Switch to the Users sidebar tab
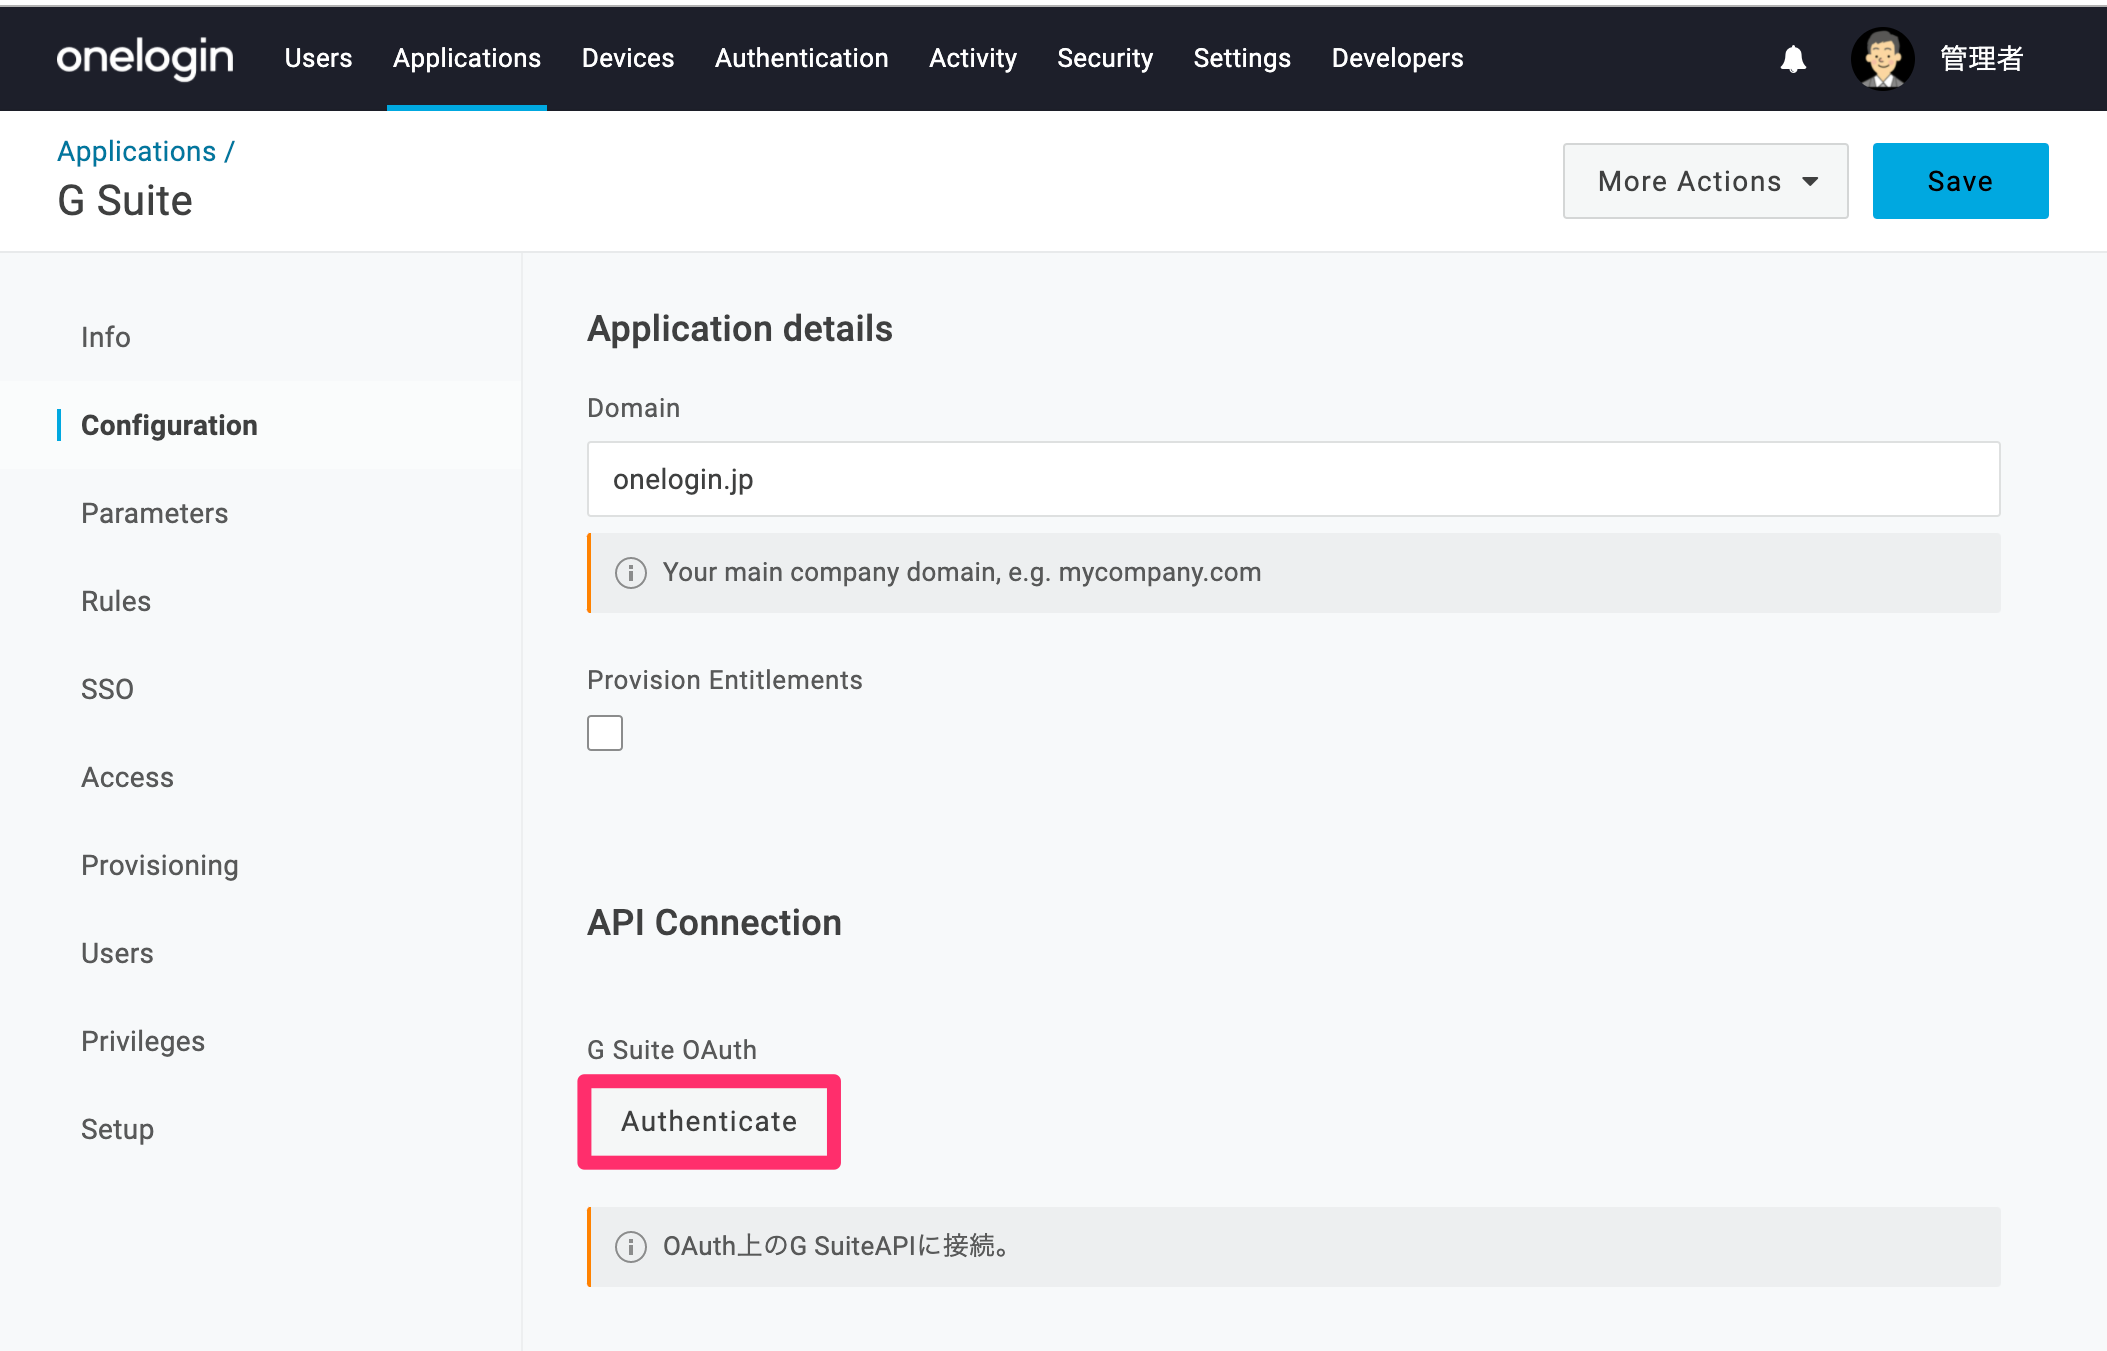The height and width of the screenshot is (1351, 2107). pos(117,953)
